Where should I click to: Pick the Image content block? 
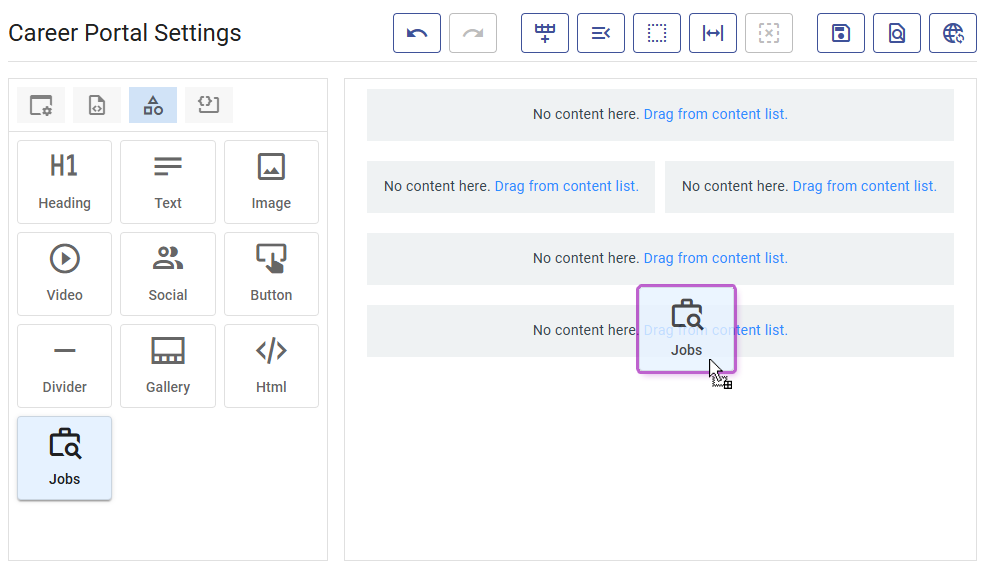tap(271, 182)
